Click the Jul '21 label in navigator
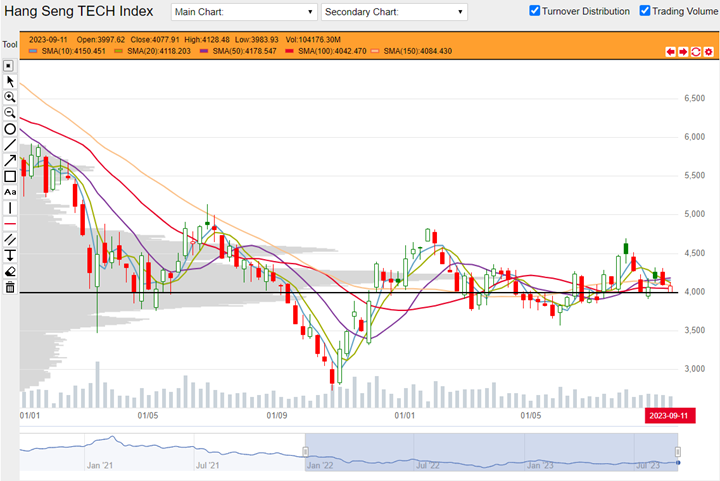Screen dimensions: 720x481 (208, 465)
